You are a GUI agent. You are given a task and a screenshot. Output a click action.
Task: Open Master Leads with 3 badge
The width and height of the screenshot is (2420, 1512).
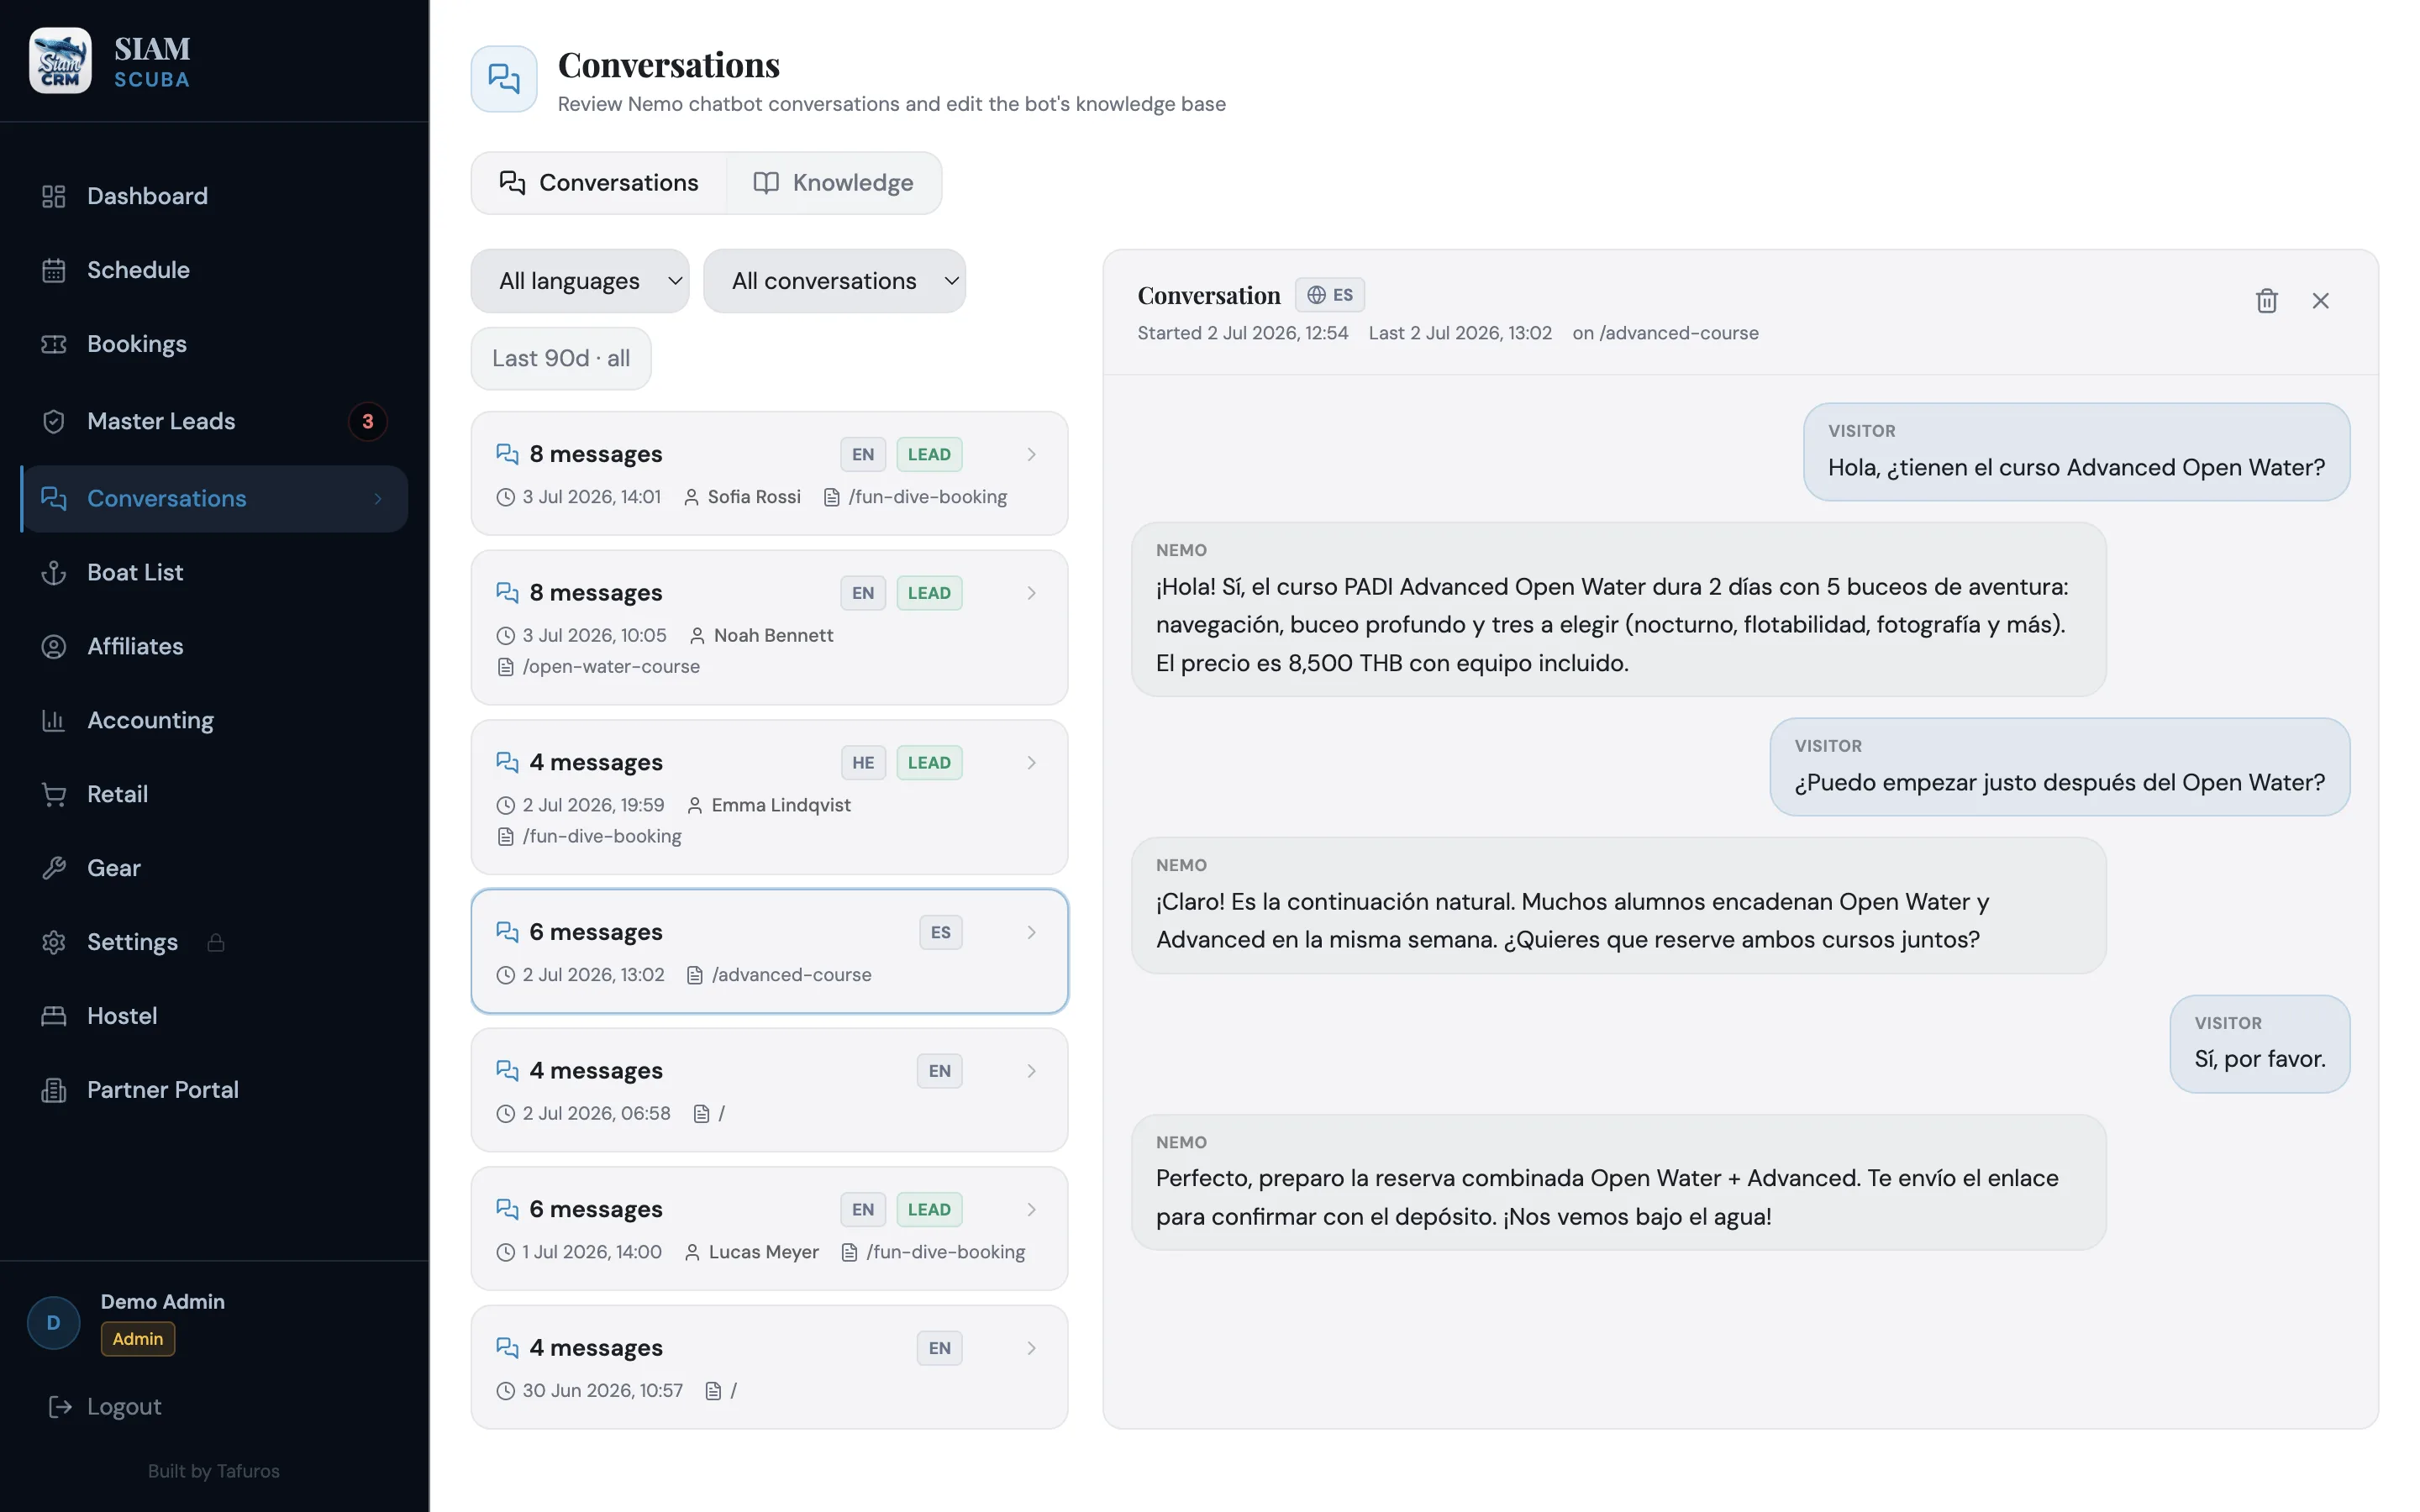(x=214, y=421)
